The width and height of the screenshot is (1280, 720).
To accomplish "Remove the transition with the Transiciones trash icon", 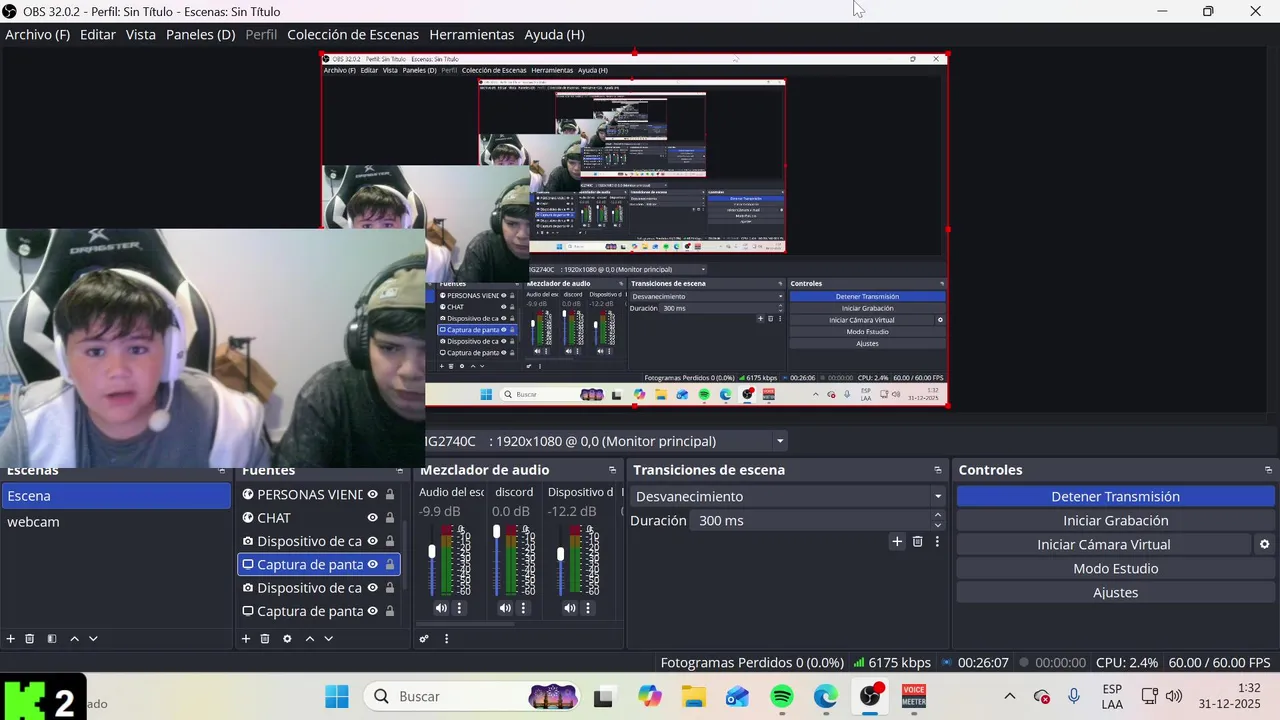I will [x=917, y=542].
